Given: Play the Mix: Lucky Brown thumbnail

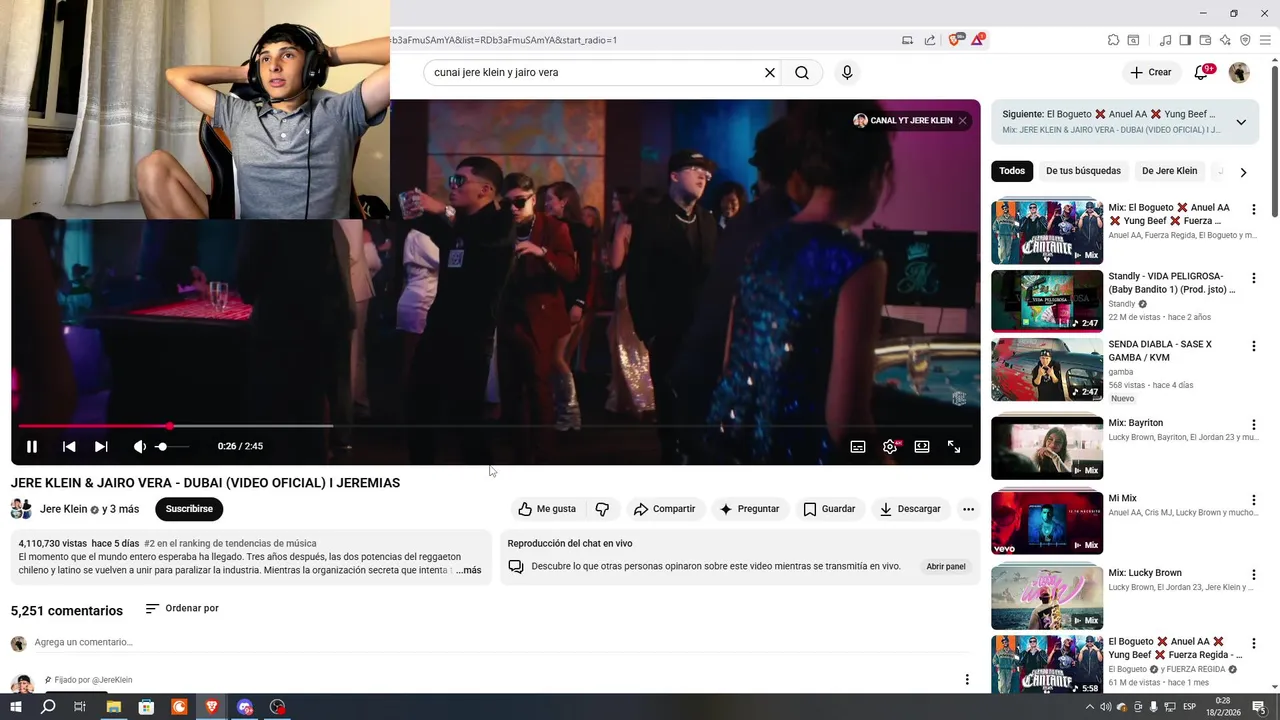Looking at the screenshot, I should pos(1047,598).
